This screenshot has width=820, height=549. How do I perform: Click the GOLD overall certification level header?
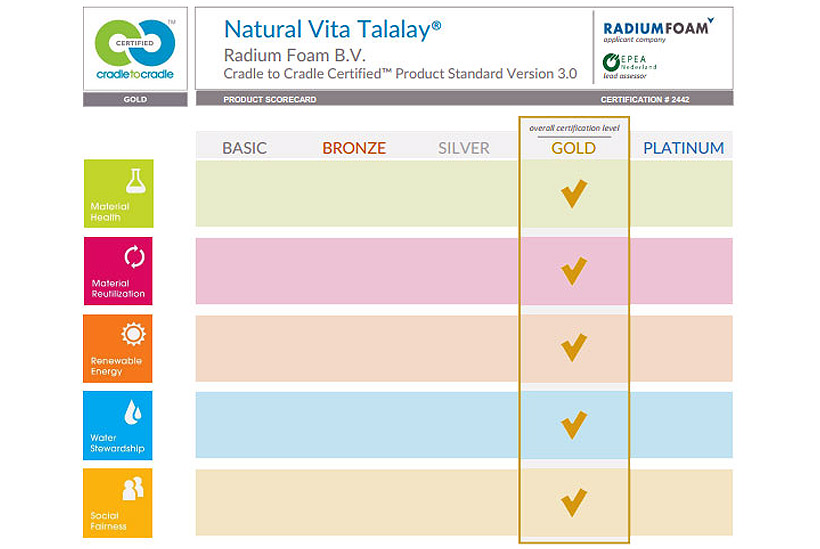[574, 148]
